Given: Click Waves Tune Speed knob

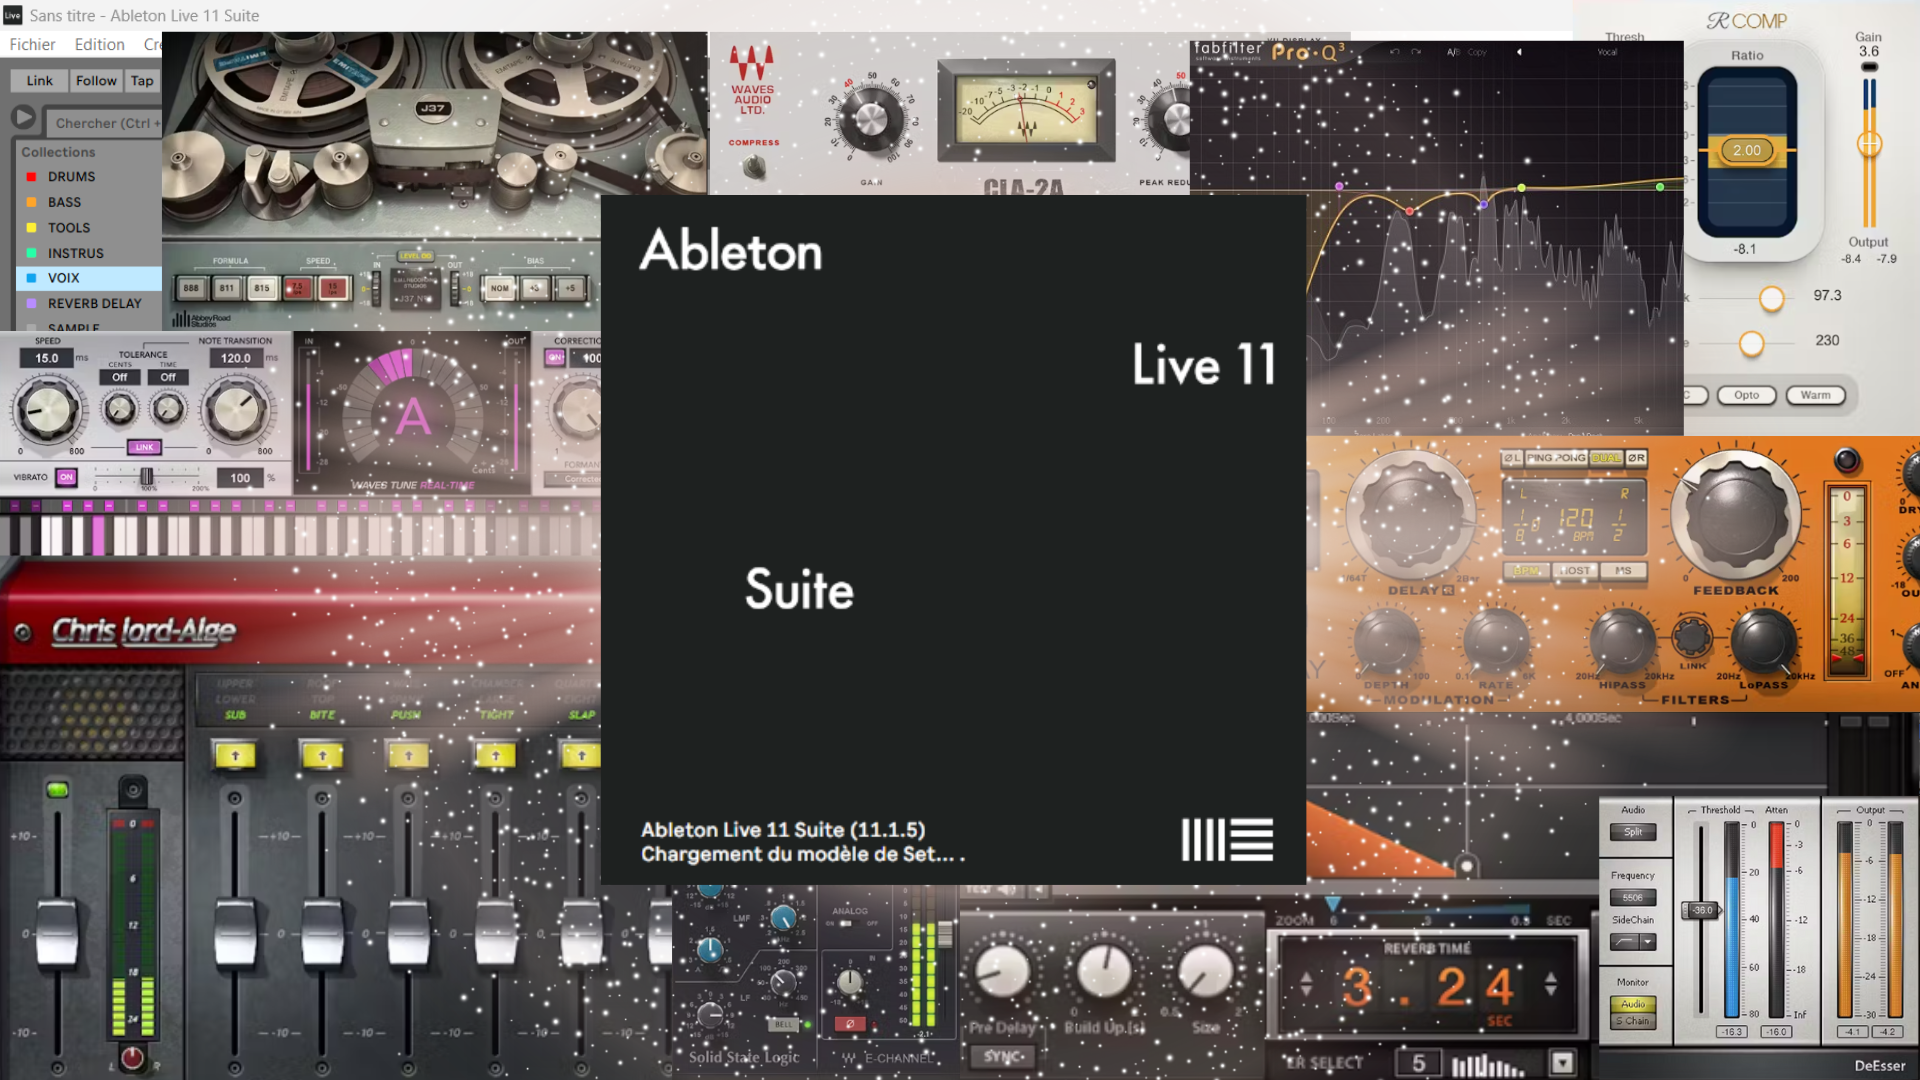Looking at the screenshot, I should pos(46,410).
